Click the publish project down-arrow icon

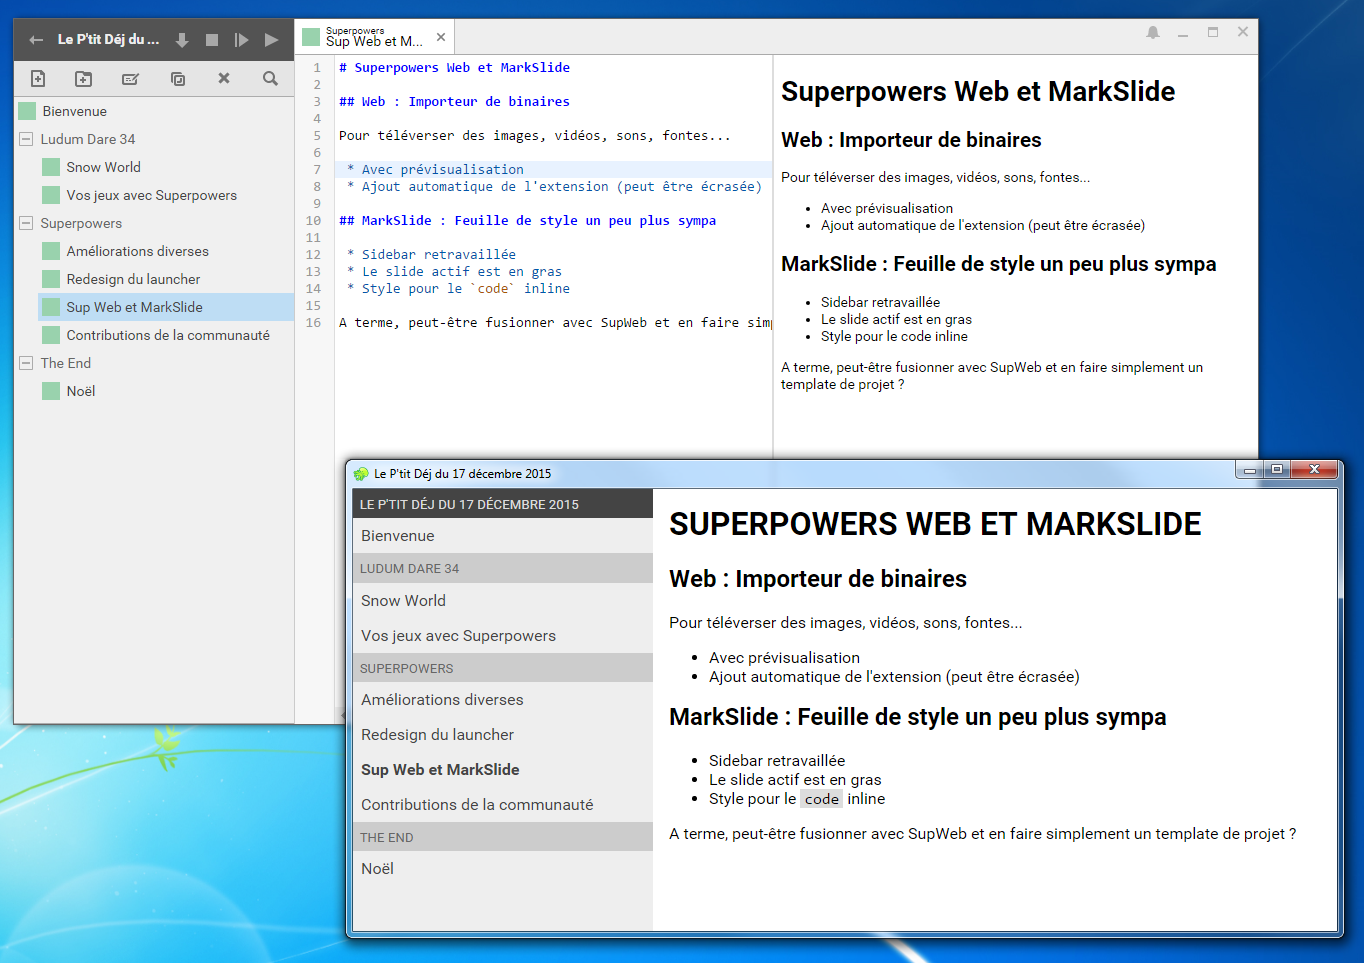point(182,40)
